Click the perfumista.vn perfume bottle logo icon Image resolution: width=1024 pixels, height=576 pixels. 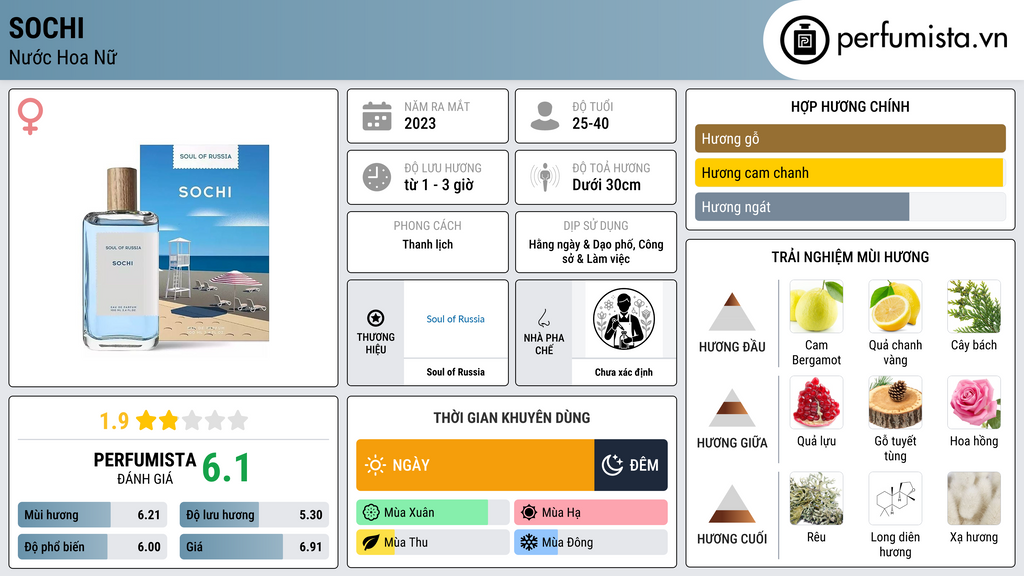pyautogui.click(x=804, y=40)
